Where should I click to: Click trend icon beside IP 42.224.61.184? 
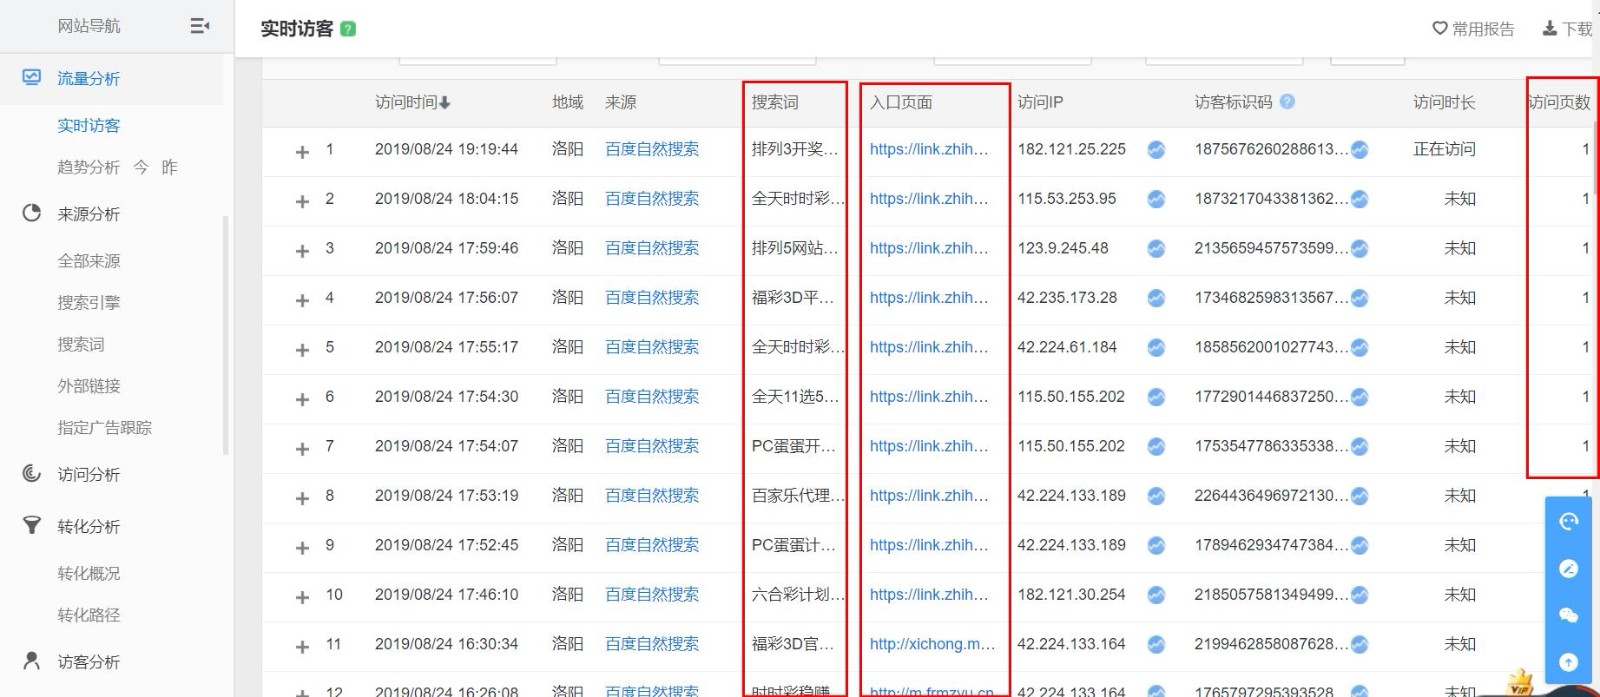(x=1156, y=347)
